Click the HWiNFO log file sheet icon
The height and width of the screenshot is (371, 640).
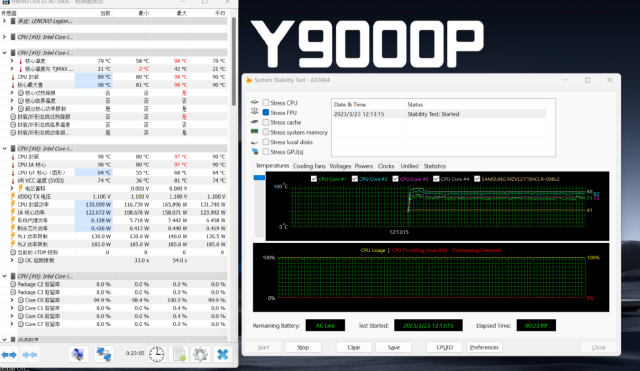(179, 354)
